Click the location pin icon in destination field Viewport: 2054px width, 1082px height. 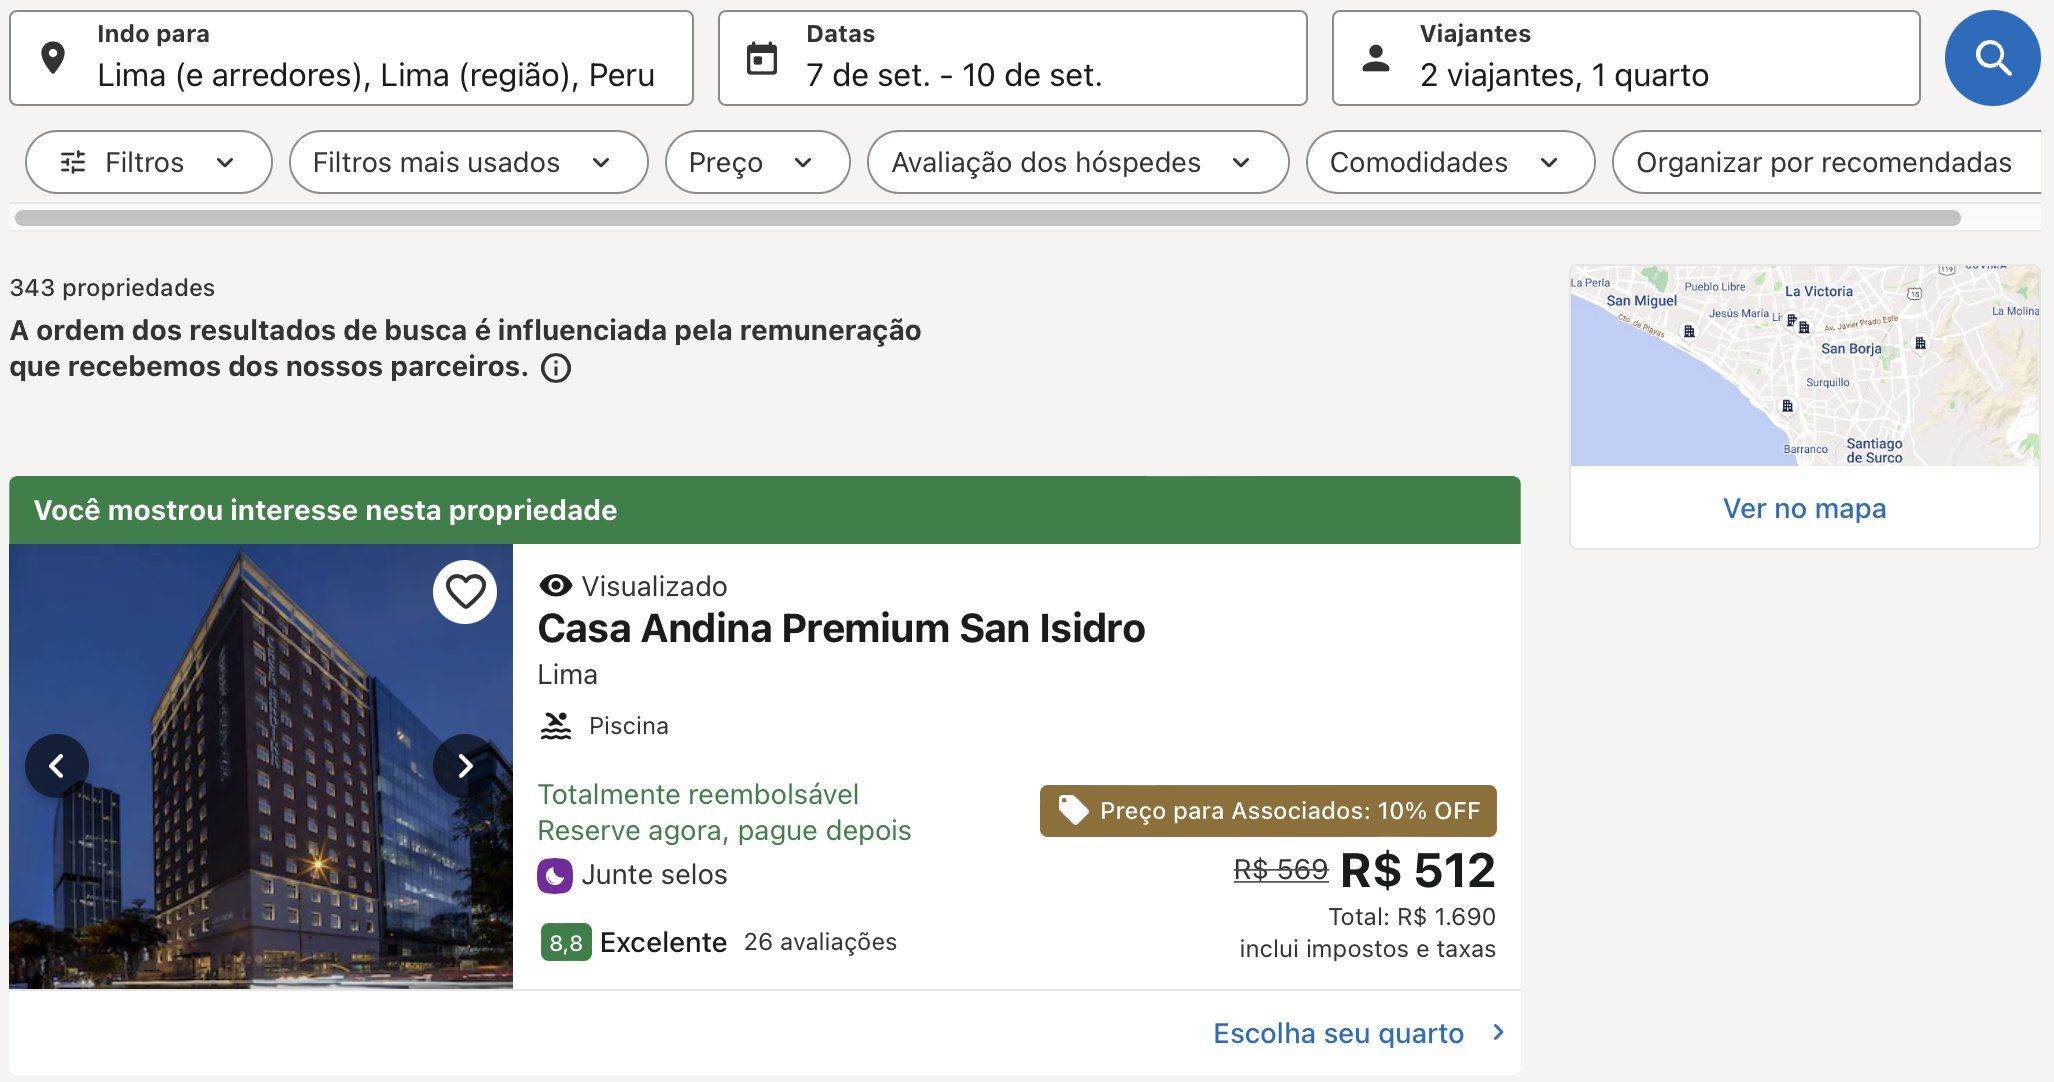(x=53, y=58)
